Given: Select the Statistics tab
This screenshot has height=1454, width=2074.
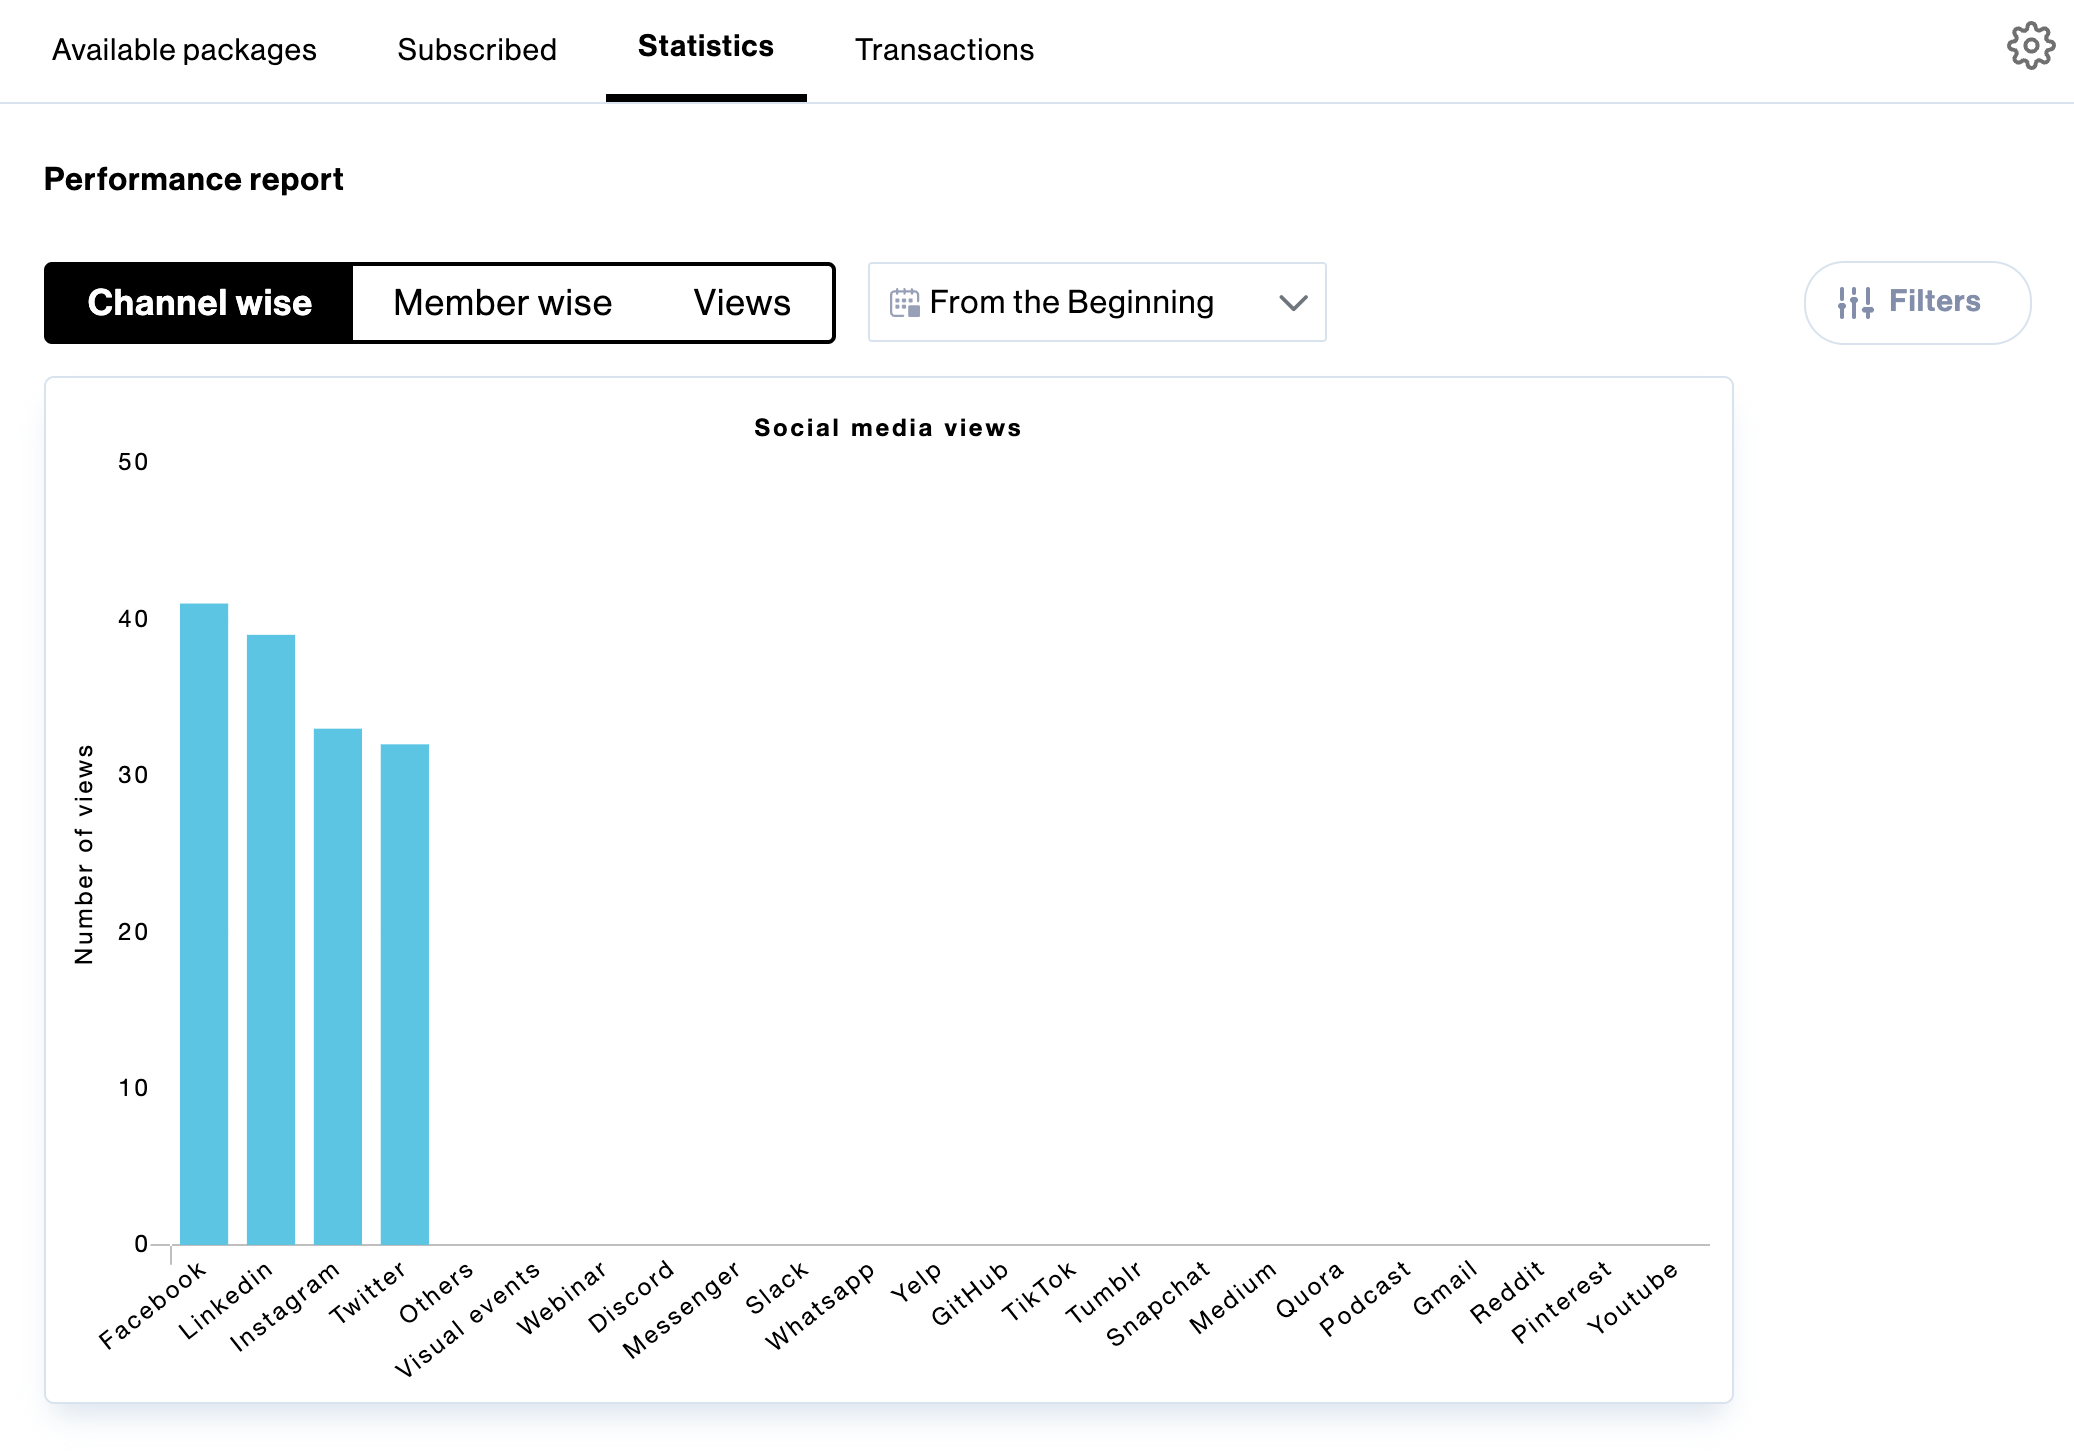Looking at the screenshot, I should 706,46.
